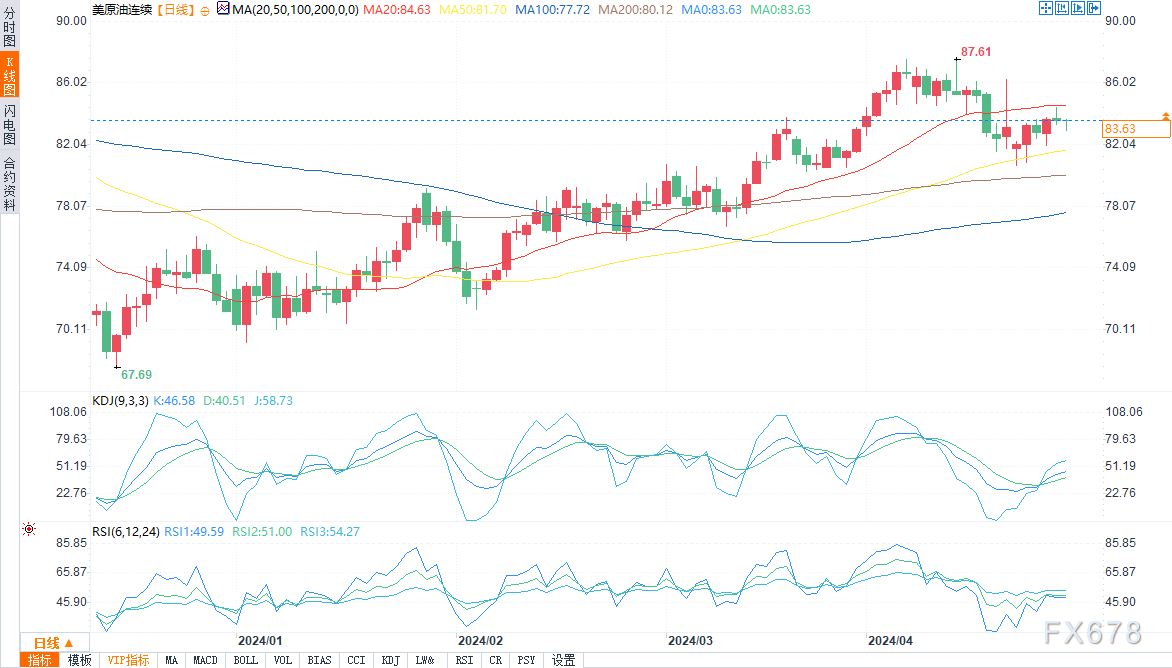Toggle the BOLL indicator on the chart

coord(245,660)
